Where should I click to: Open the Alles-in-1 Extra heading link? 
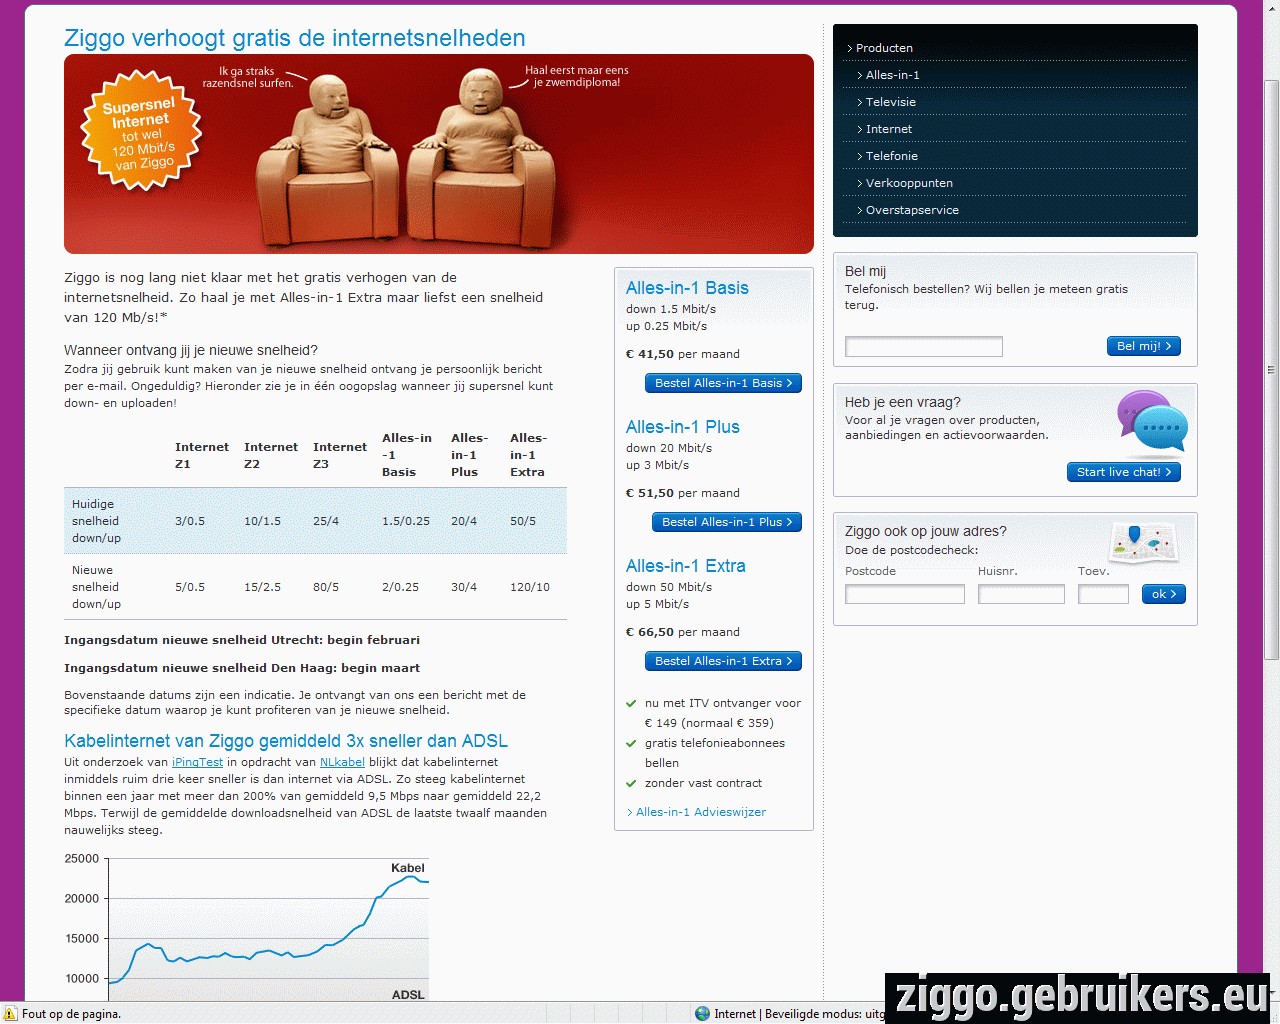pyautogui.click(x=686, y=566)
